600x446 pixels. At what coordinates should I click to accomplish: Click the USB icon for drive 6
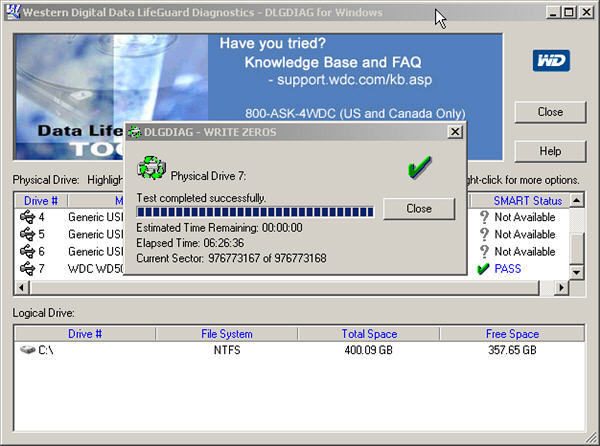(28, 251)
